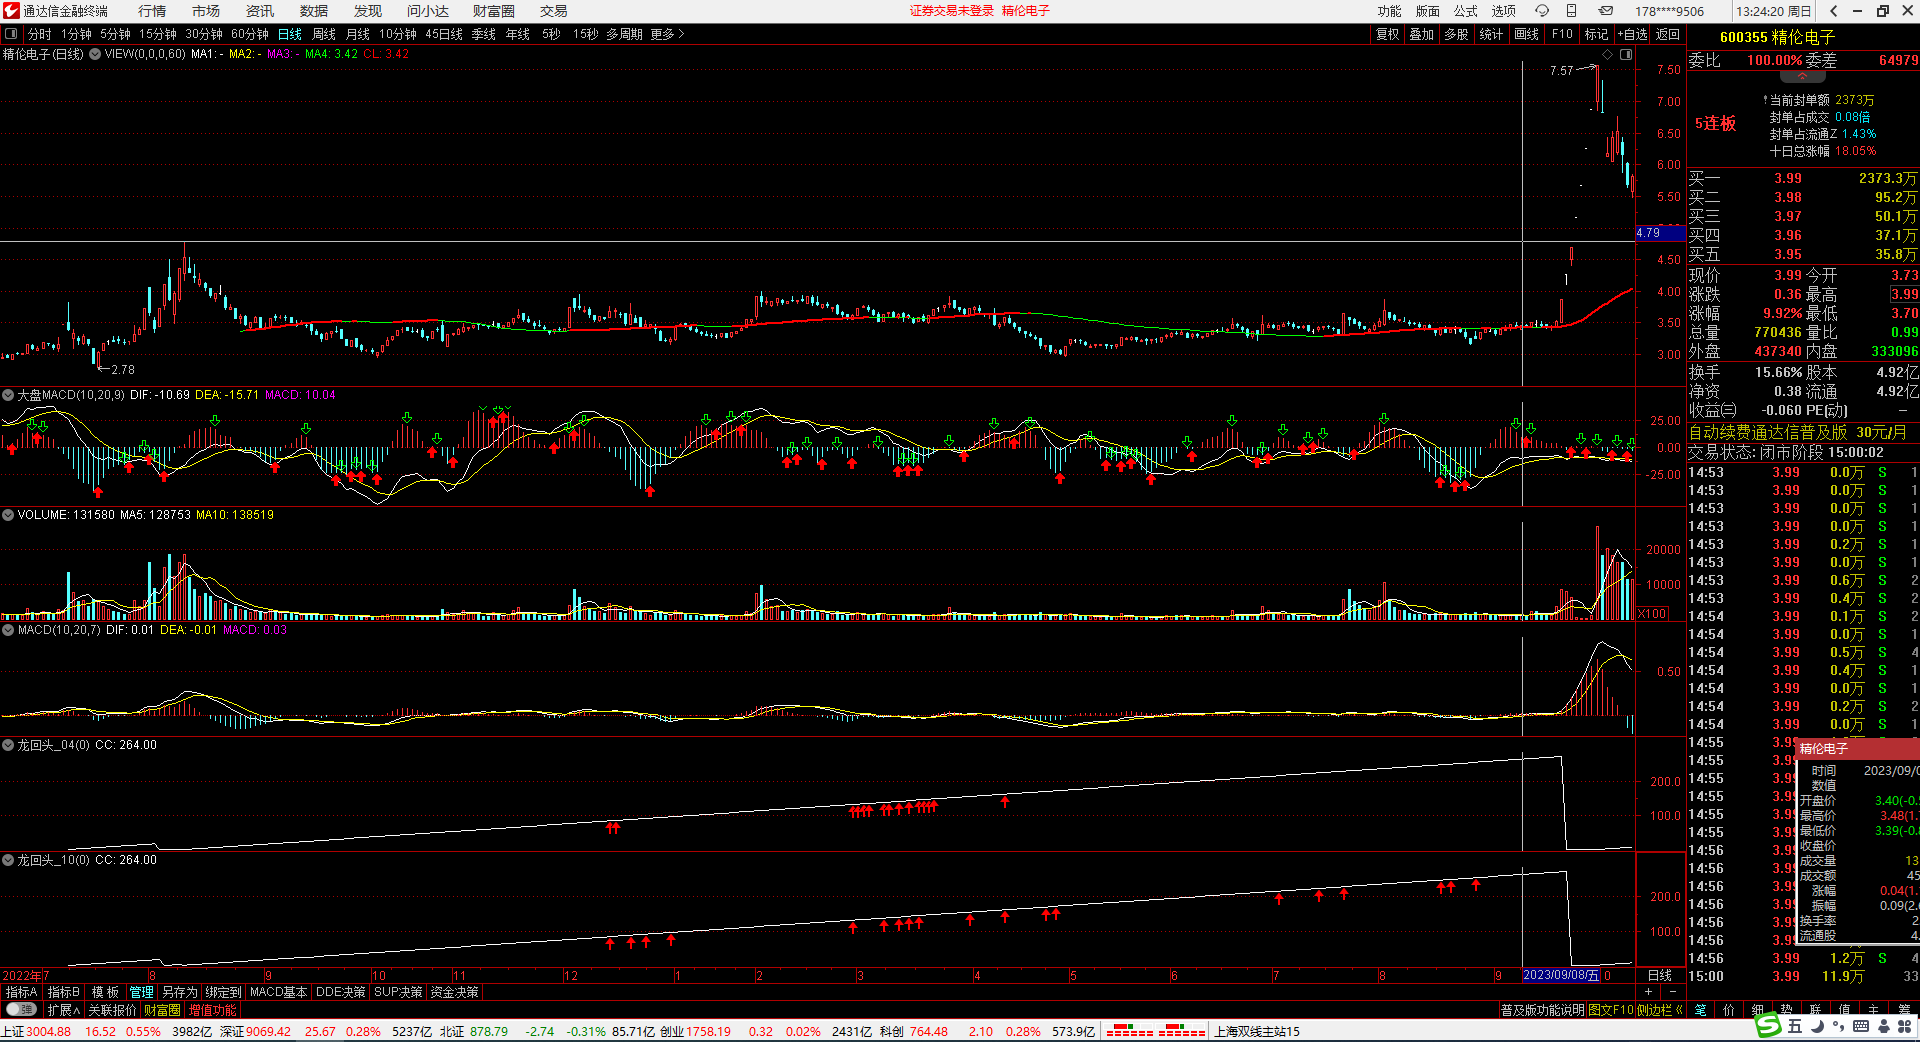
Task: Add the stock with +自选 button
Action: pyautogui.click(x=1632, y=34)
